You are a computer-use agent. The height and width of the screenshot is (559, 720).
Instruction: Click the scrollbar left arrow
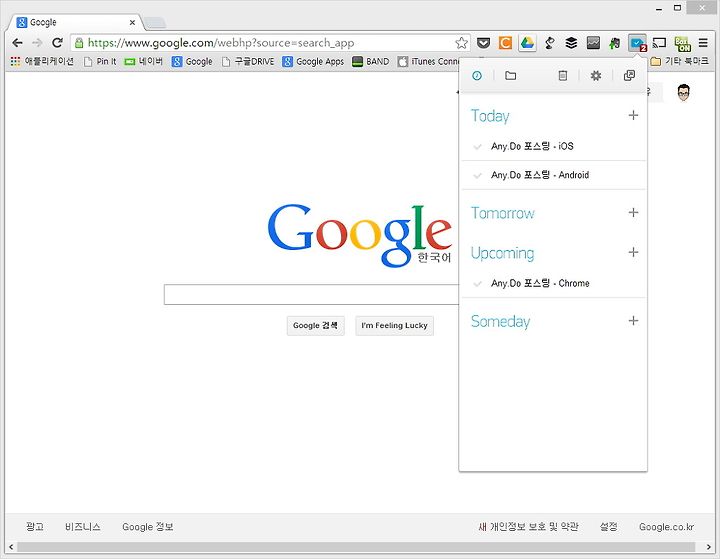pos(11,547)
